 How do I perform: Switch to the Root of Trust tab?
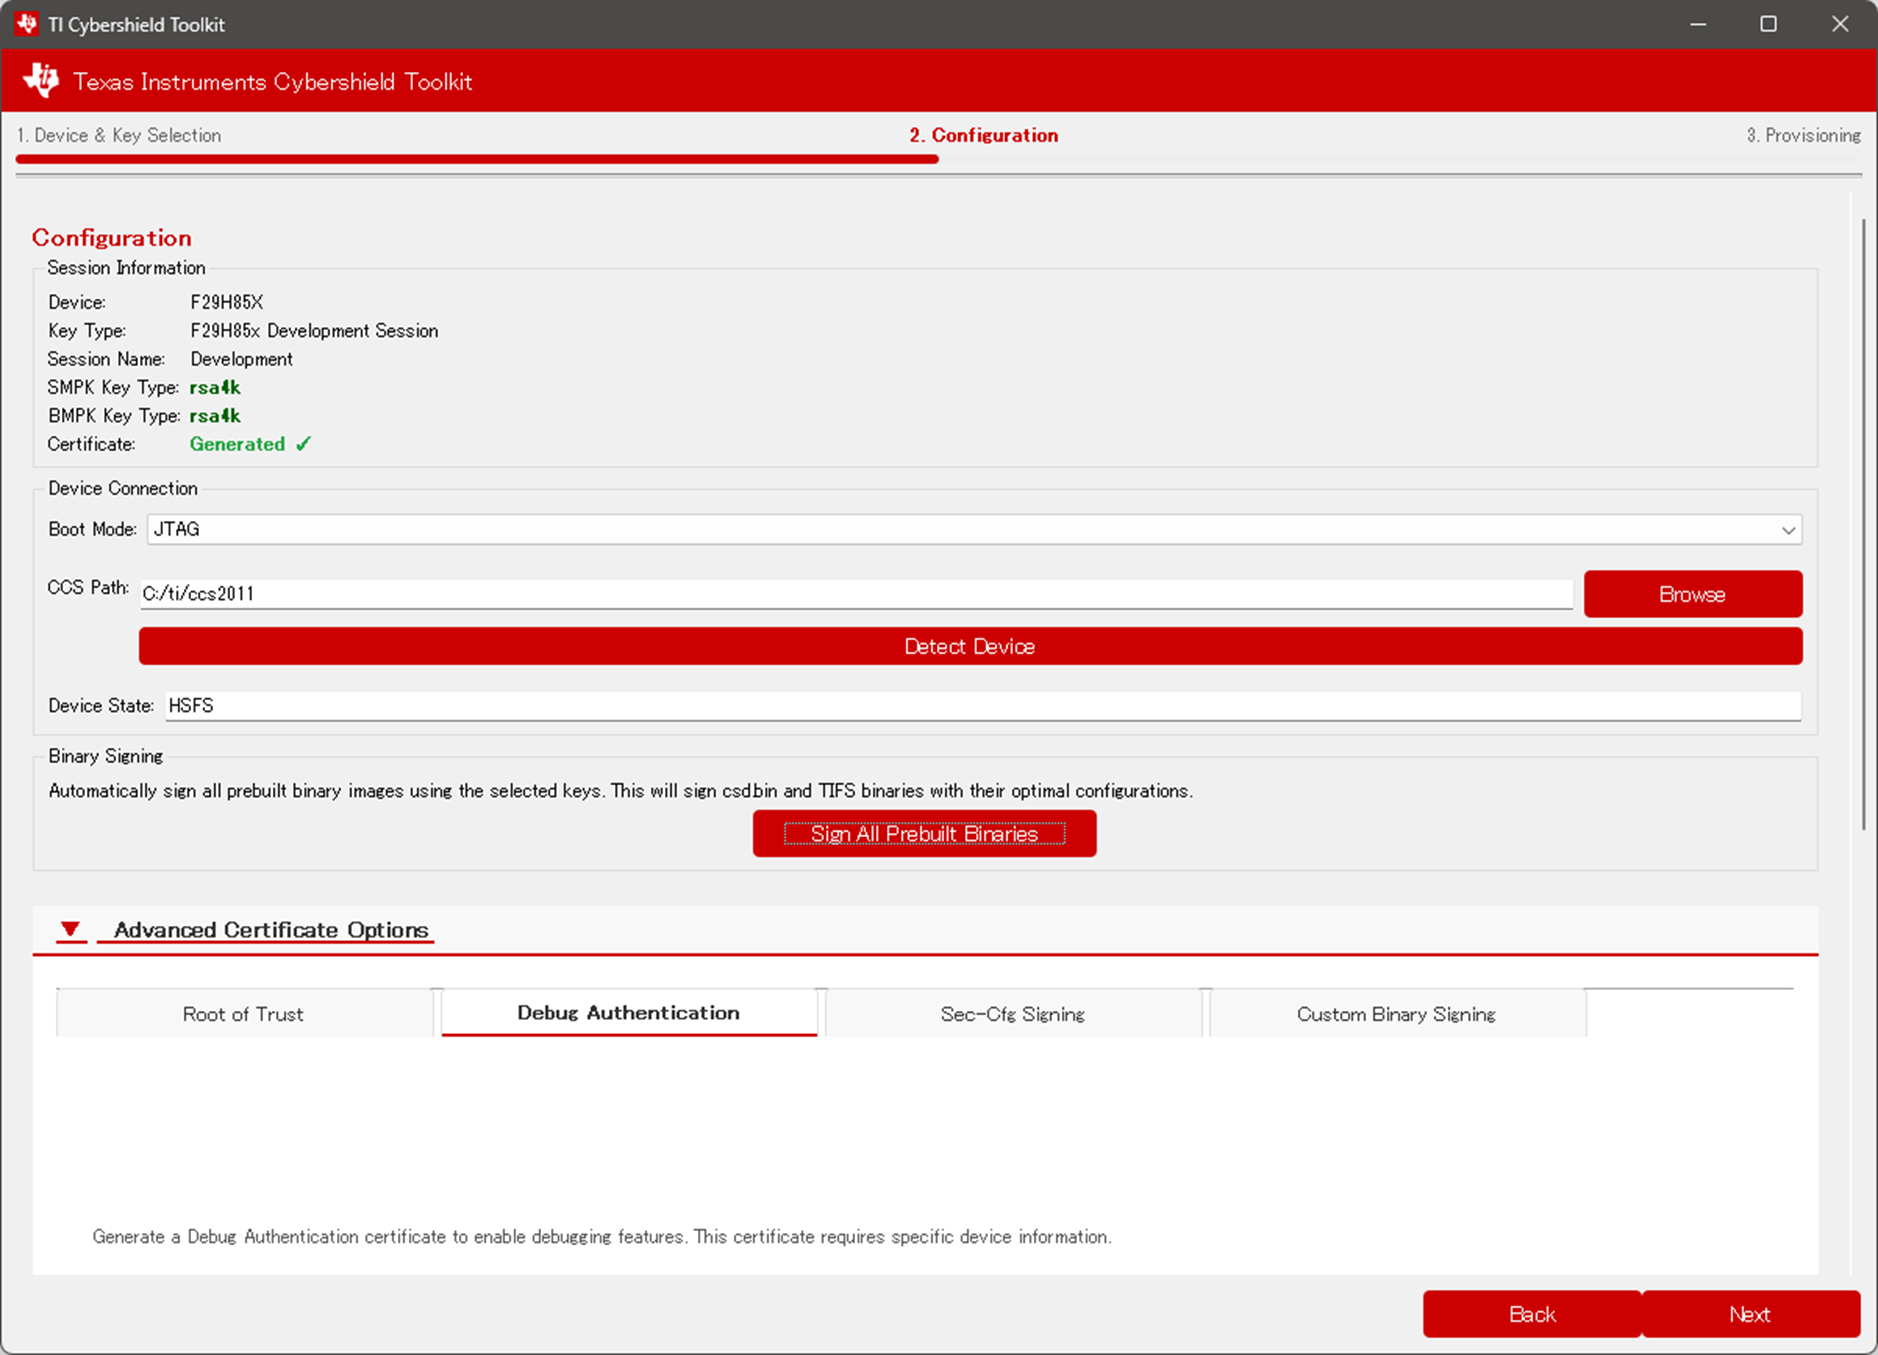[243, 1013]
